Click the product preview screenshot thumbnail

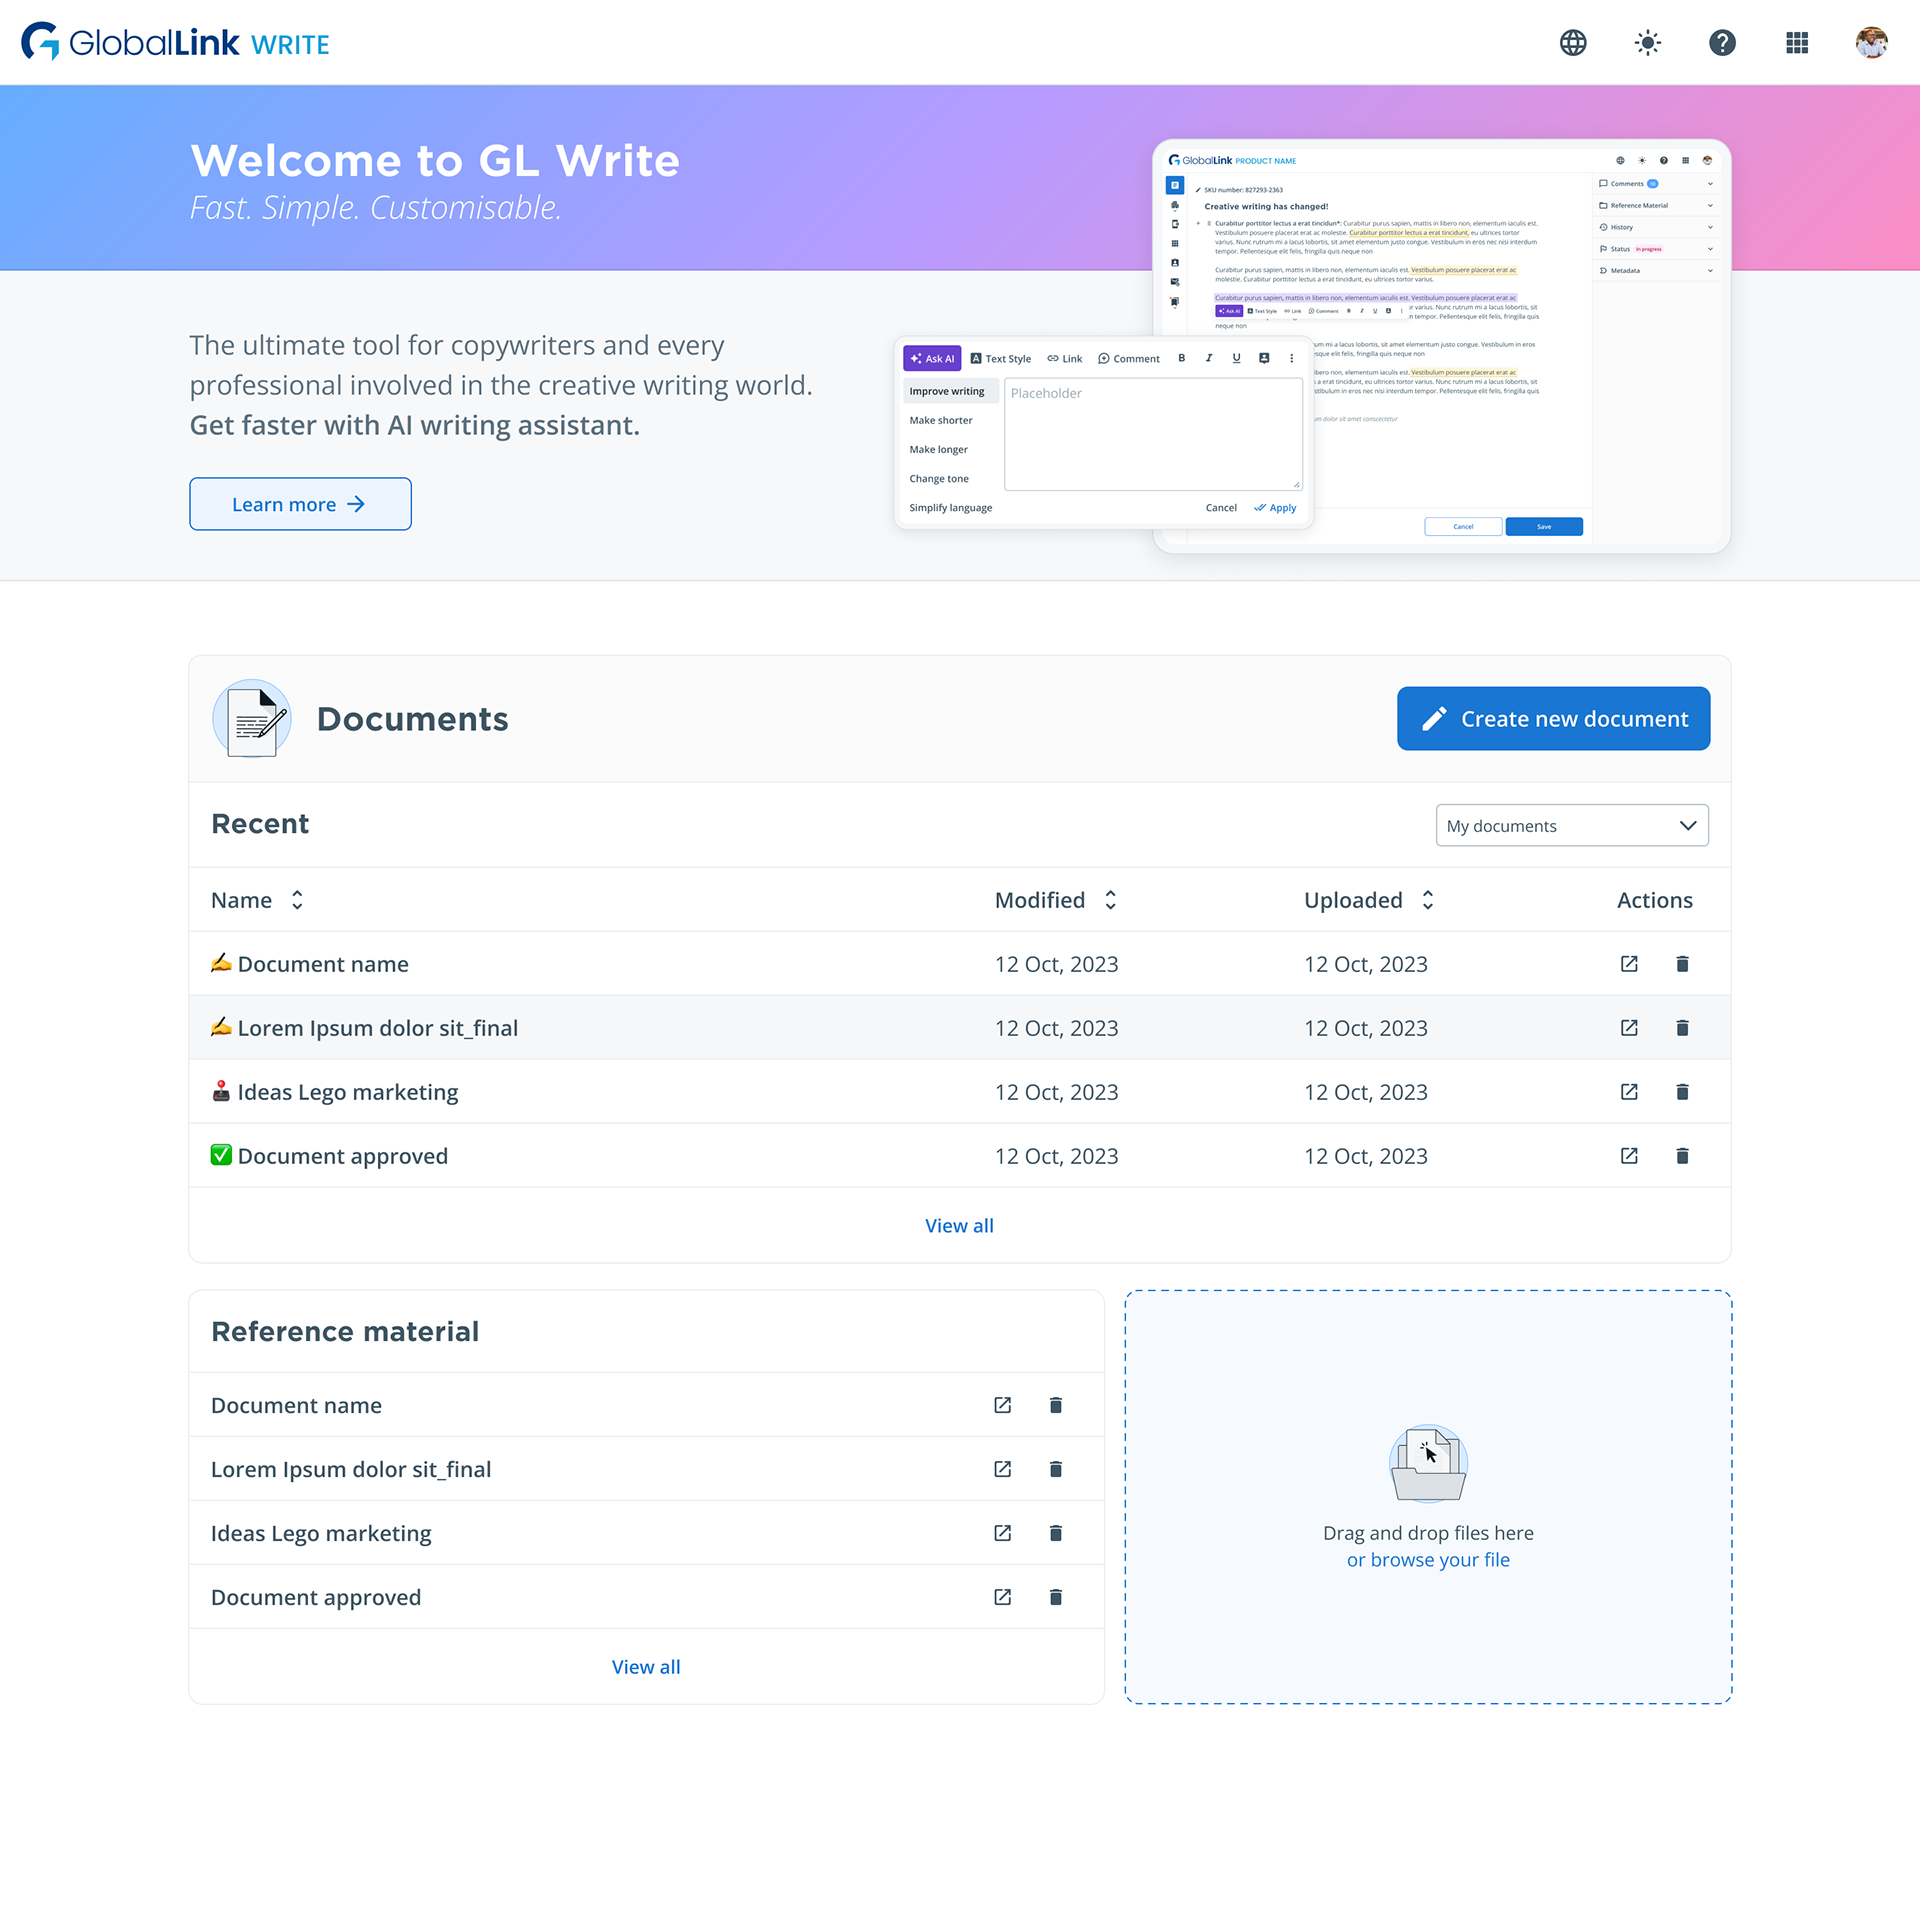pyautogui.click(x=1441, y=345)
